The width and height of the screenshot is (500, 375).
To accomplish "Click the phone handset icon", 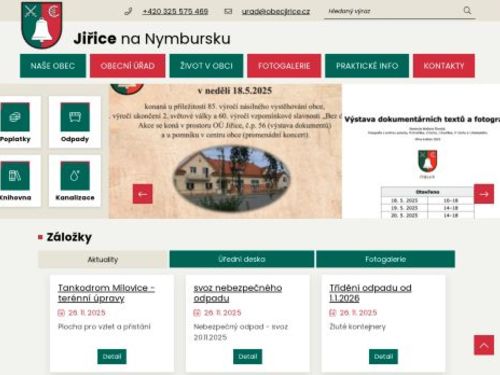I will tap(128, 11).
